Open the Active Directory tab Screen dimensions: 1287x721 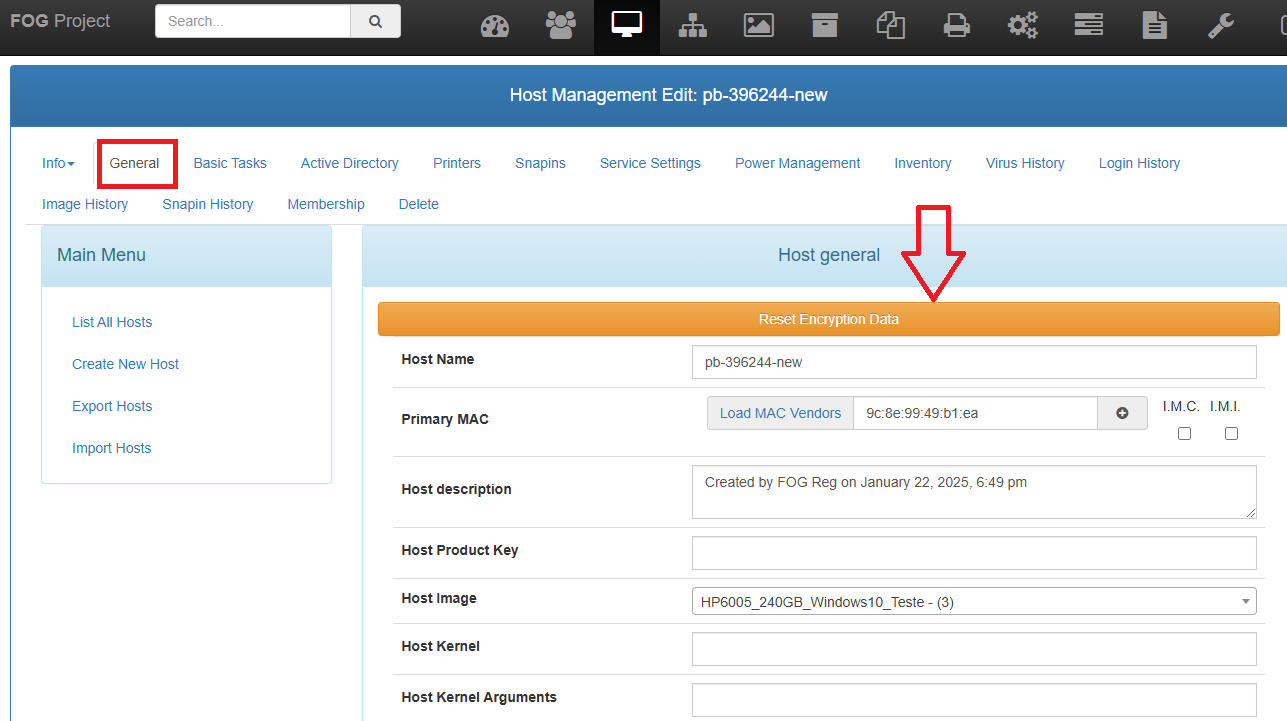click(x=349, y=163)
